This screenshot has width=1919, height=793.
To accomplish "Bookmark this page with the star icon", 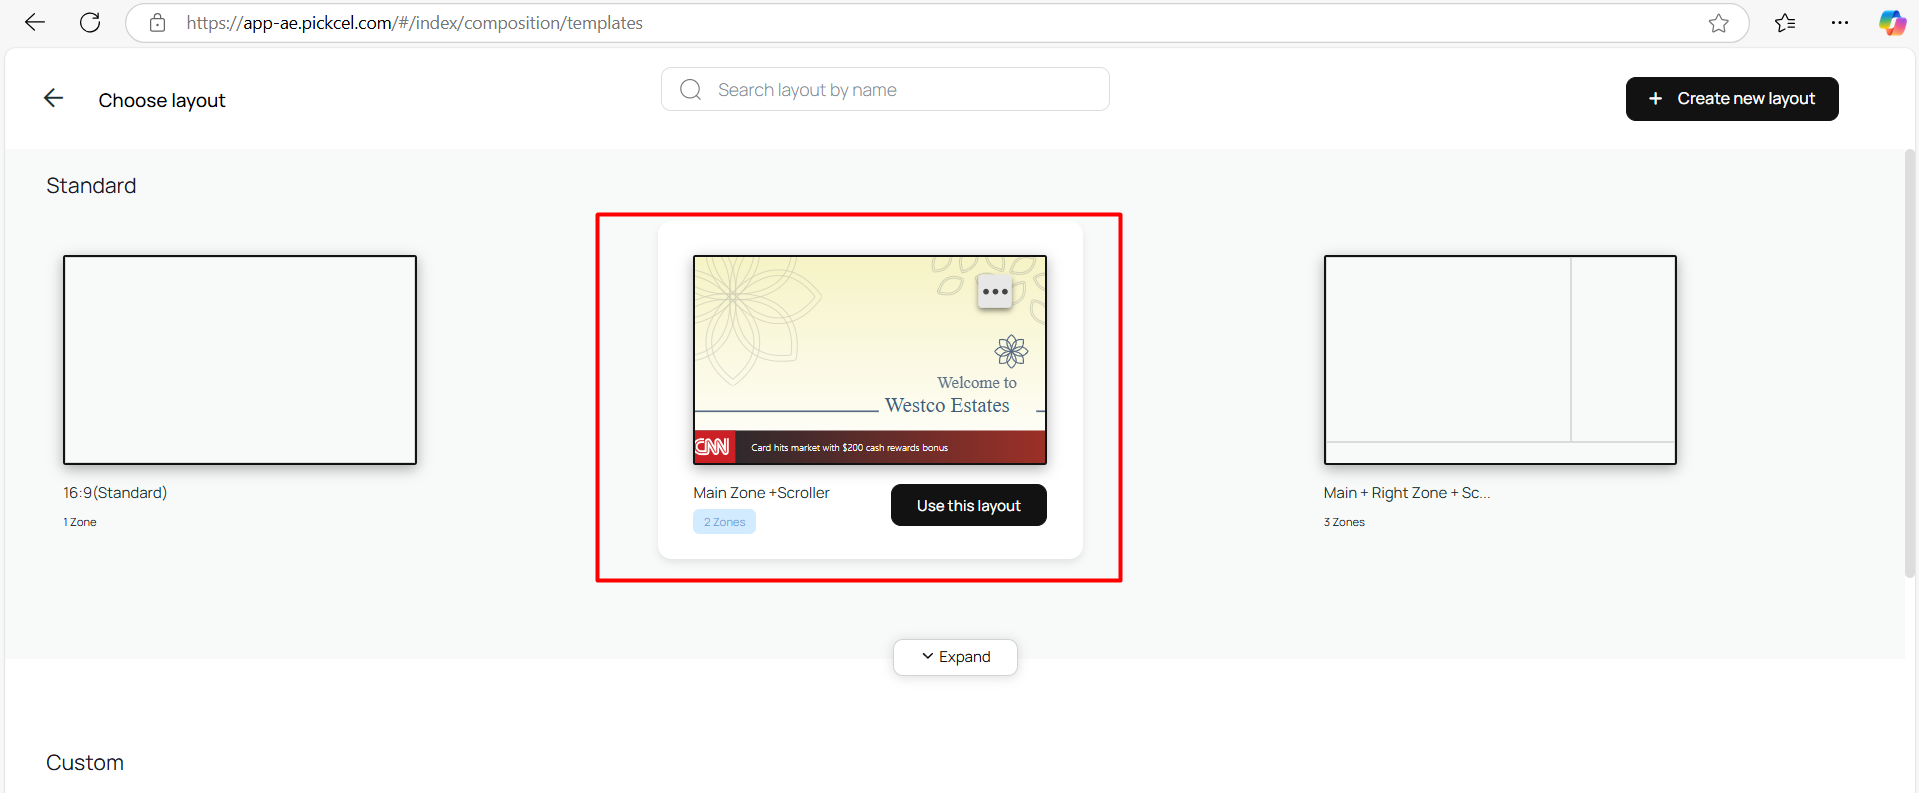I will 1718,23.
